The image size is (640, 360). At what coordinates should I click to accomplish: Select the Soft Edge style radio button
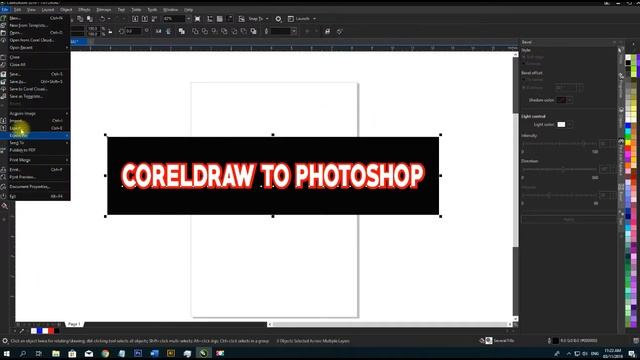pos(524,57)
